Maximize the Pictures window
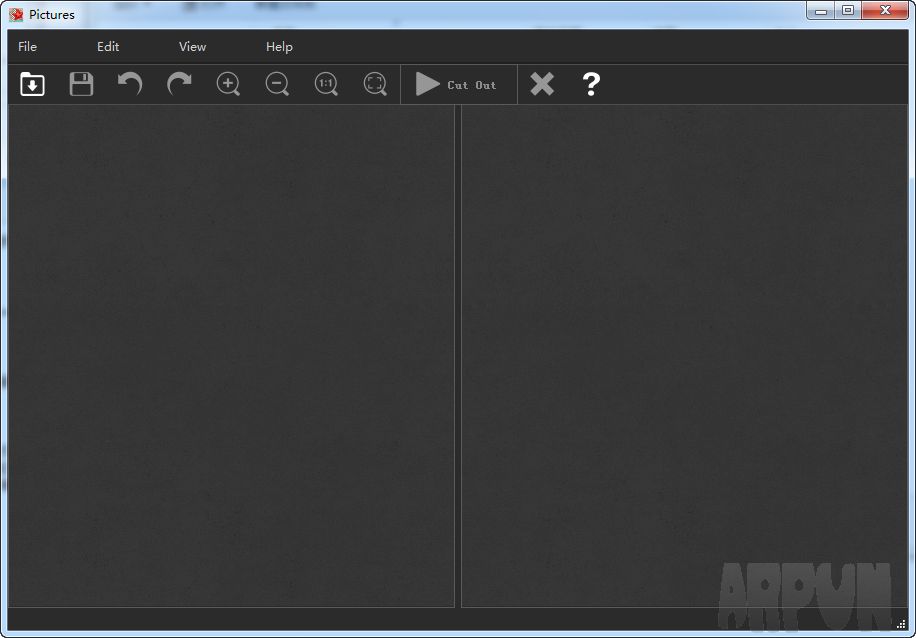Image resolution: width=916 pixels, height=638 pixels. pos(848,11)
